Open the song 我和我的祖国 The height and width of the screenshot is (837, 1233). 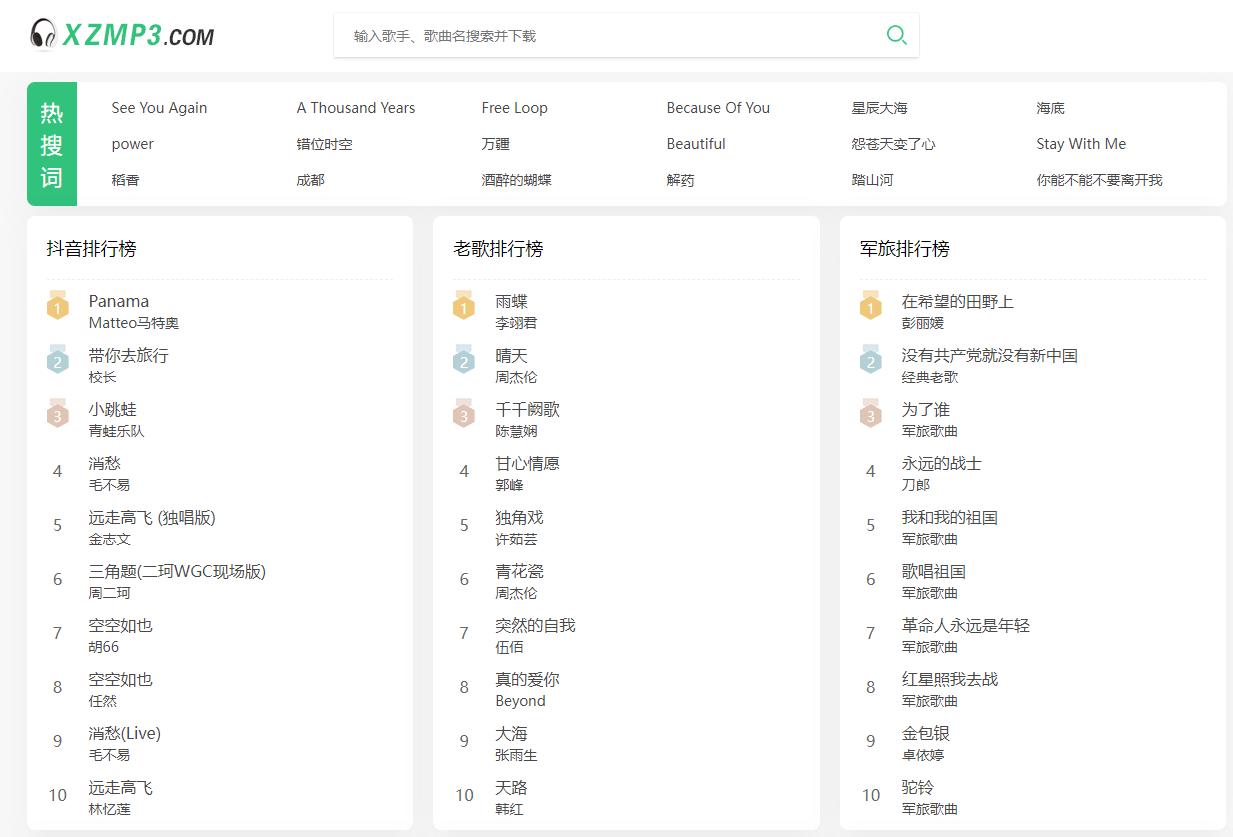click(x=949, y=517)
